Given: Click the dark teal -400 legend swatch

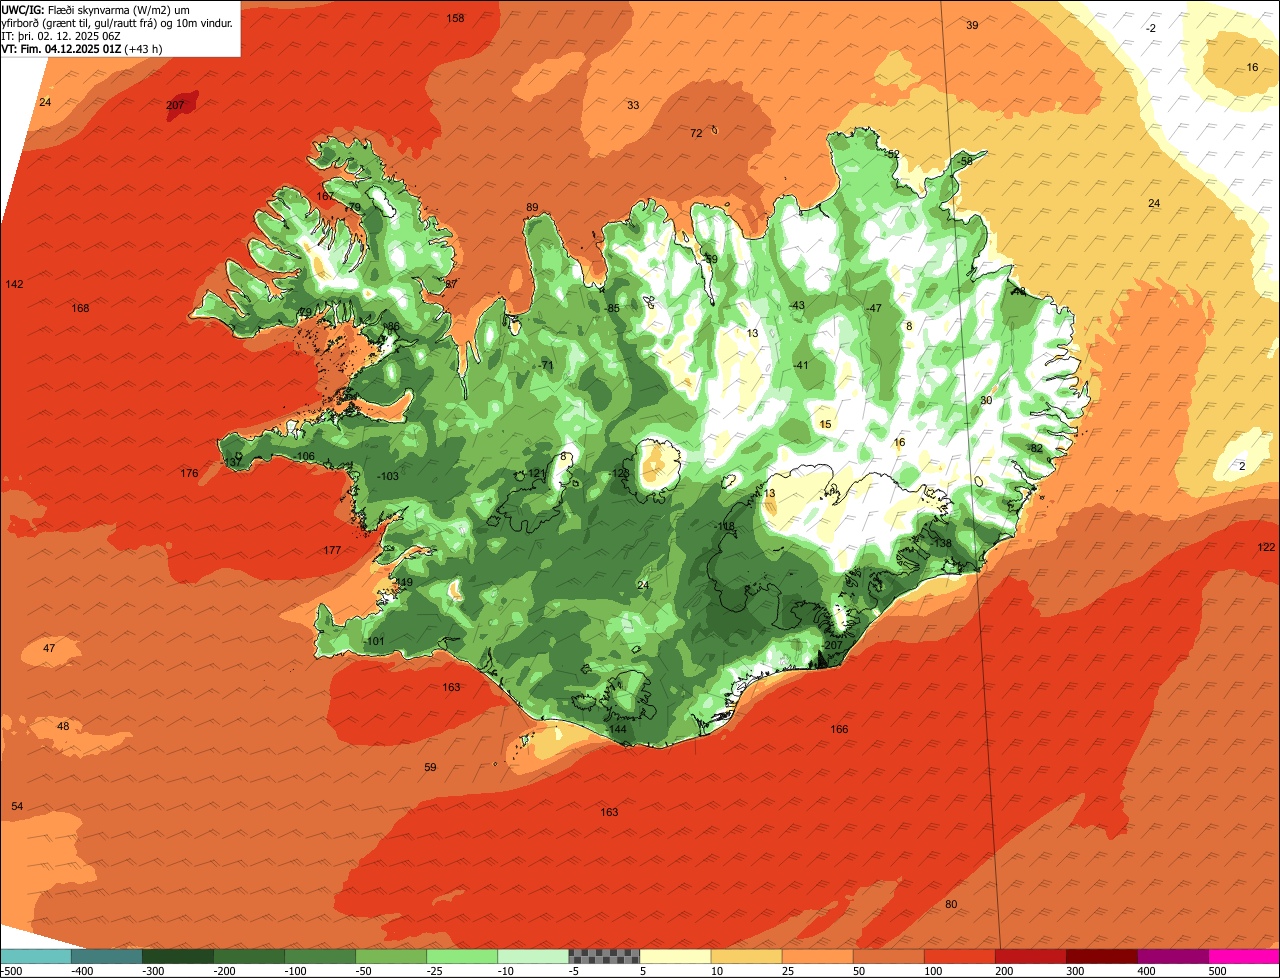Looking at the screenshot, I should coord(107,955).
